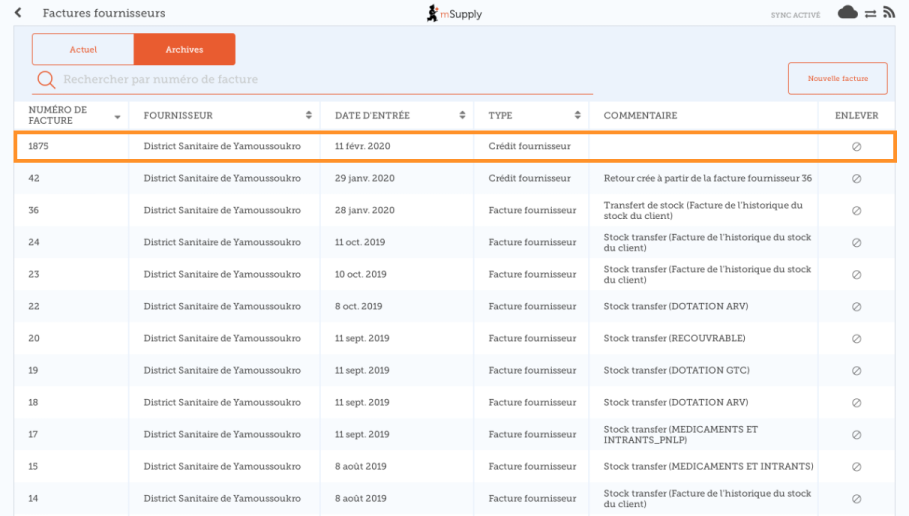909x516 pixels.
Task: Click remove icon for invoice 22
Action: tap(856, 307)
